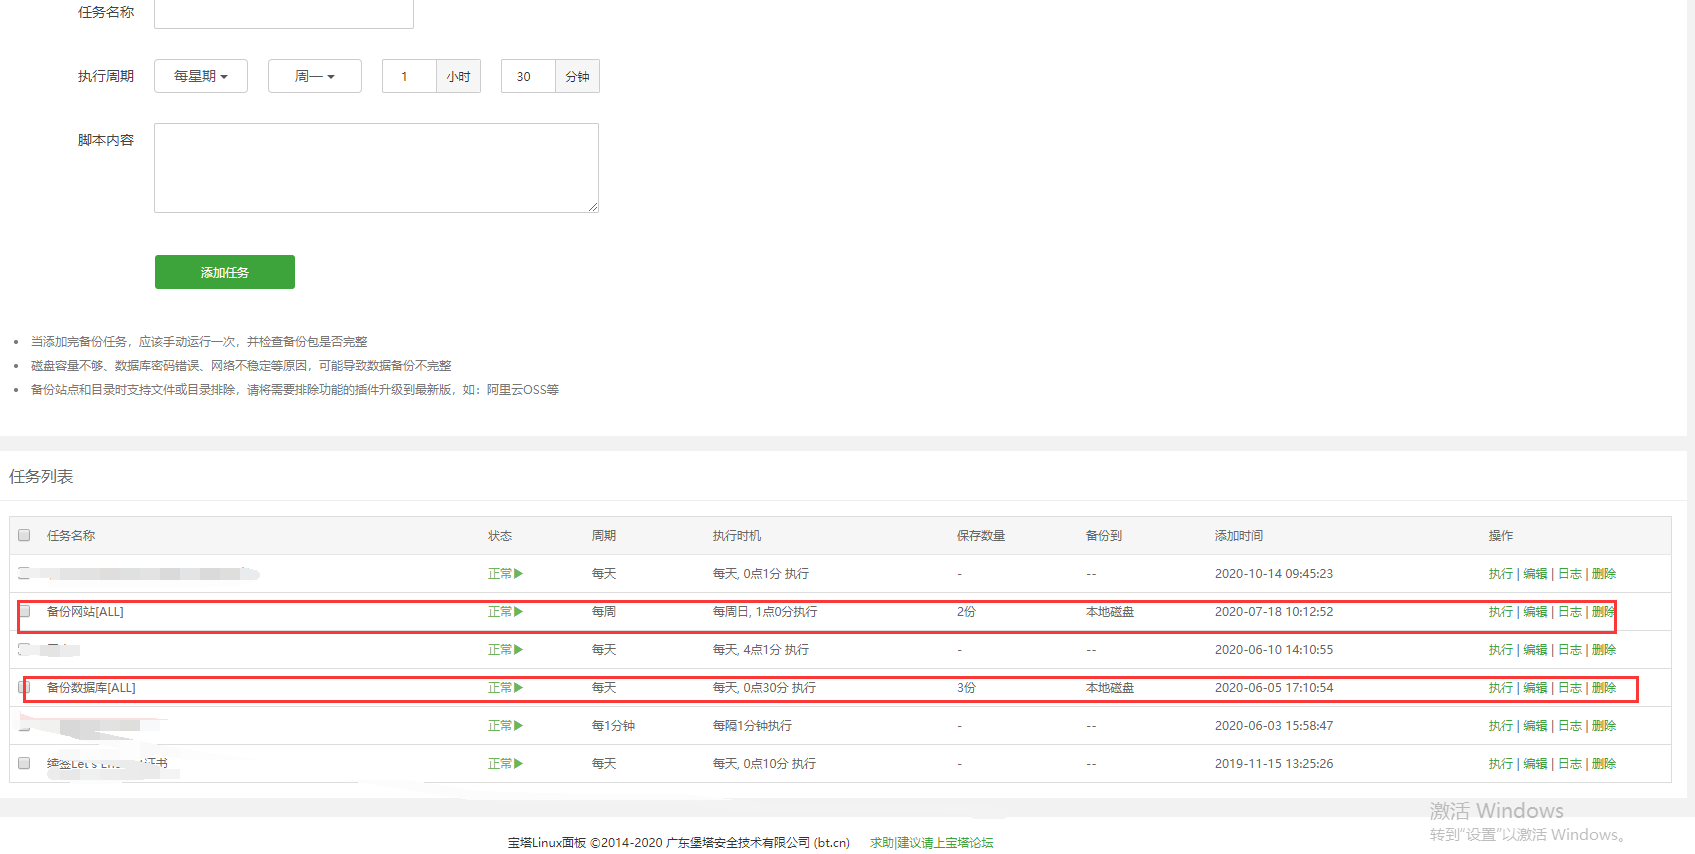Click the 3份 save count cell
The width and height of the screenshot is (1695, 854).
pyautogui.click(x=966, y=688)
